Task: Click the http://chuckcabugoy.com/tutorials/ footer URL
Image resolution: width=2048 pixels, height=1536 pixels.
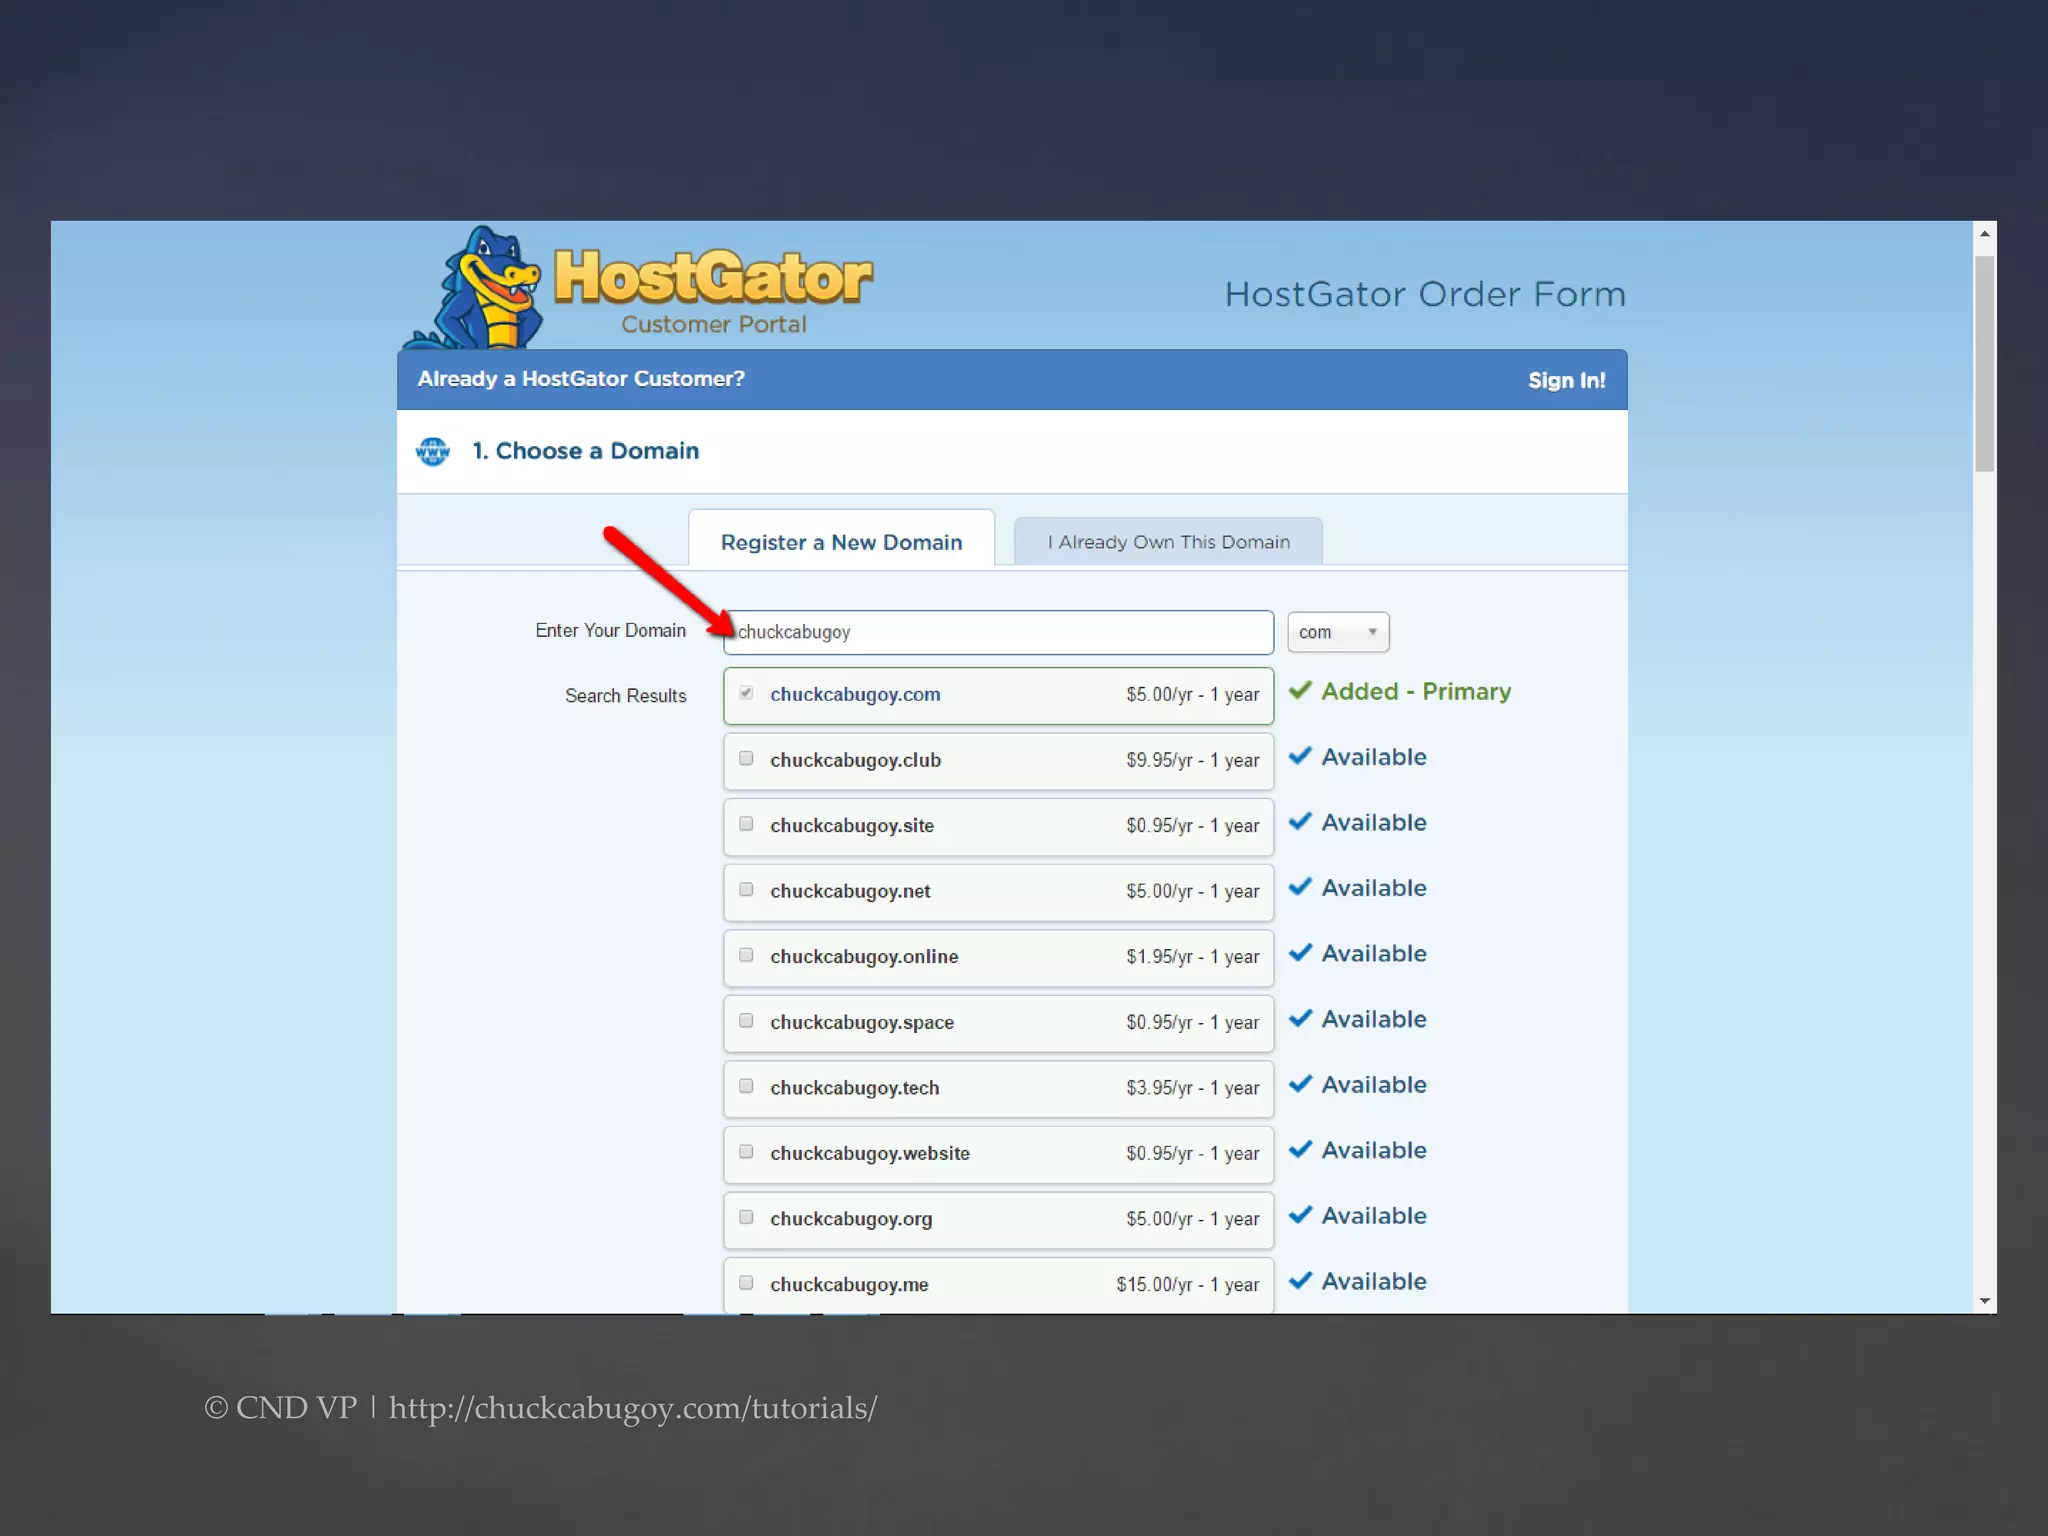Action: tap(633, 1408)
